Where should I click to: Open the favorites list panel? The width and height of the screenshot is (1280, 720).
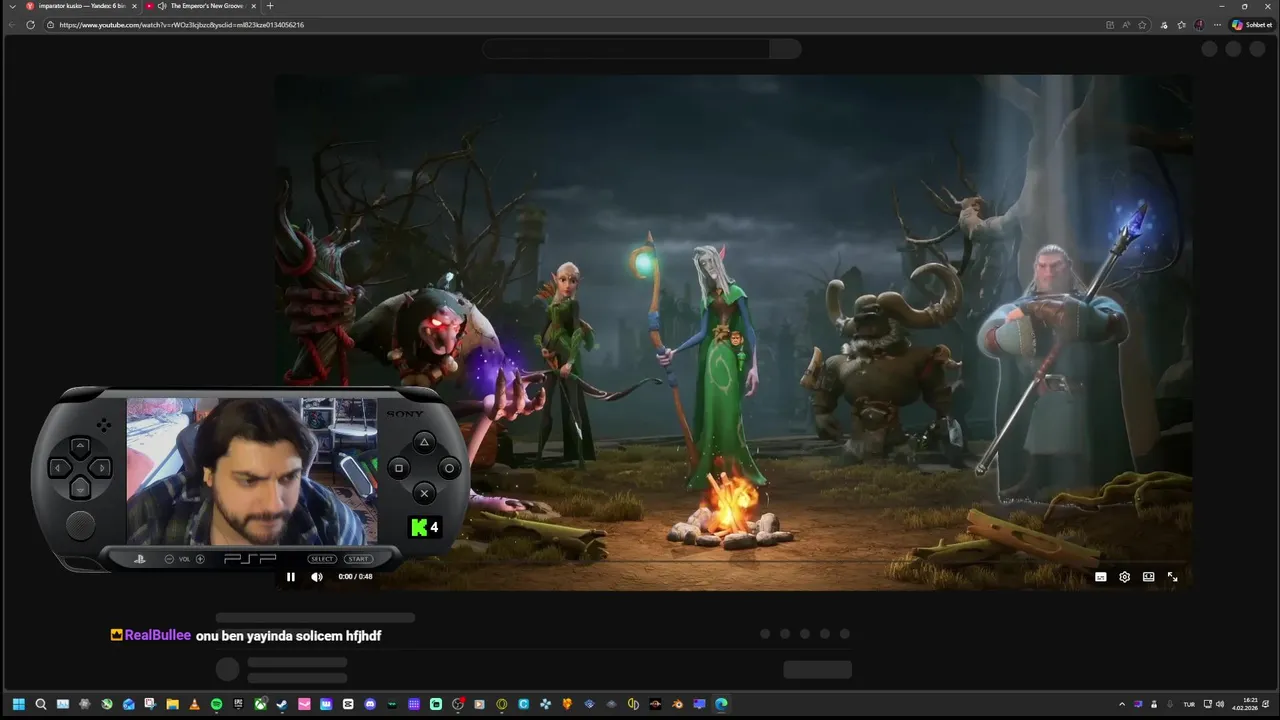pos(1182,25)
